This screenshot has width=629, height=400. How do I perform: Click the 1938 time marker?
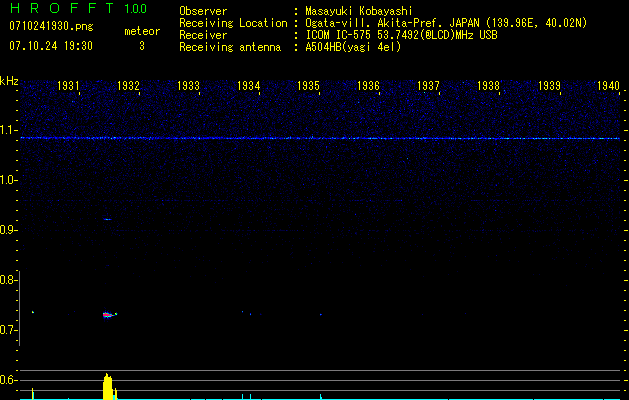coord(489,85)
